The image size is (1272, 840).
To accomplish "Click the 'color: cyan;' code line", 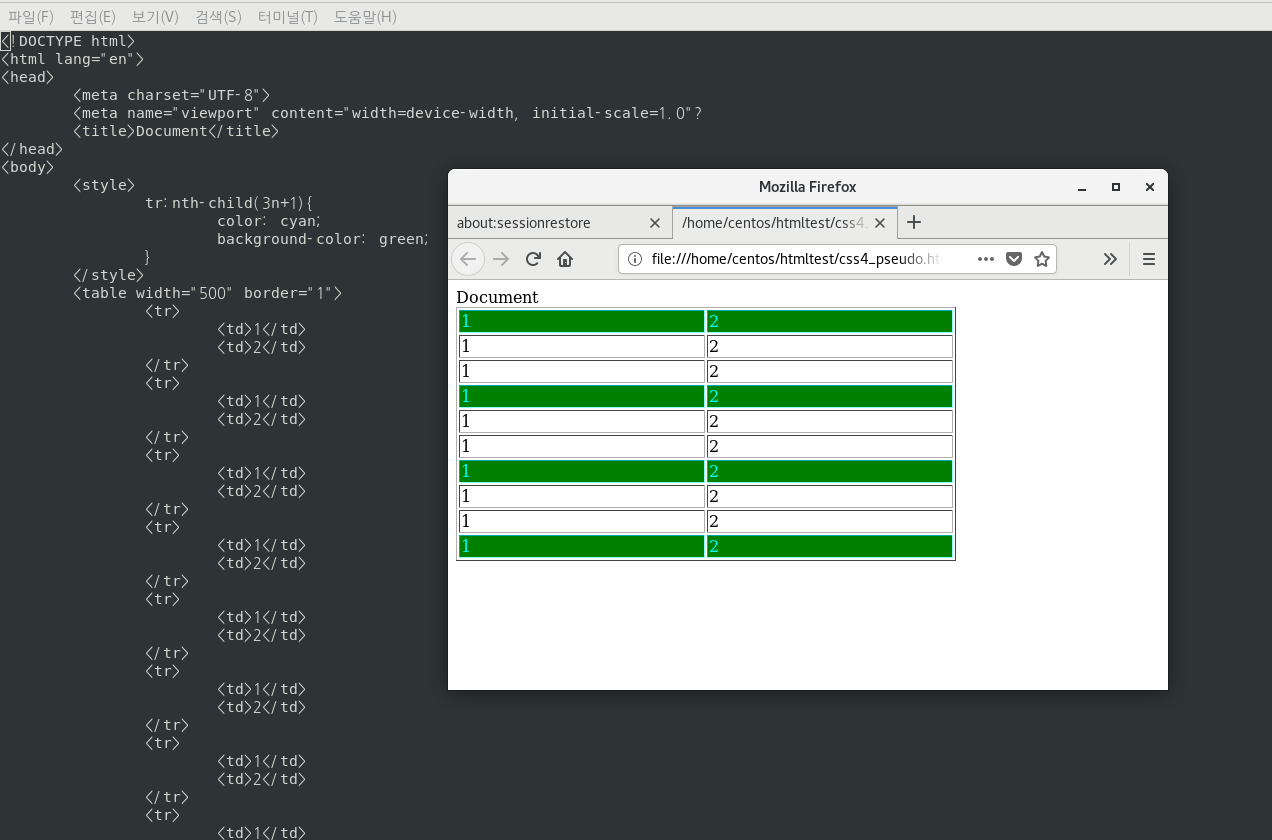I will tap(269, 221).
